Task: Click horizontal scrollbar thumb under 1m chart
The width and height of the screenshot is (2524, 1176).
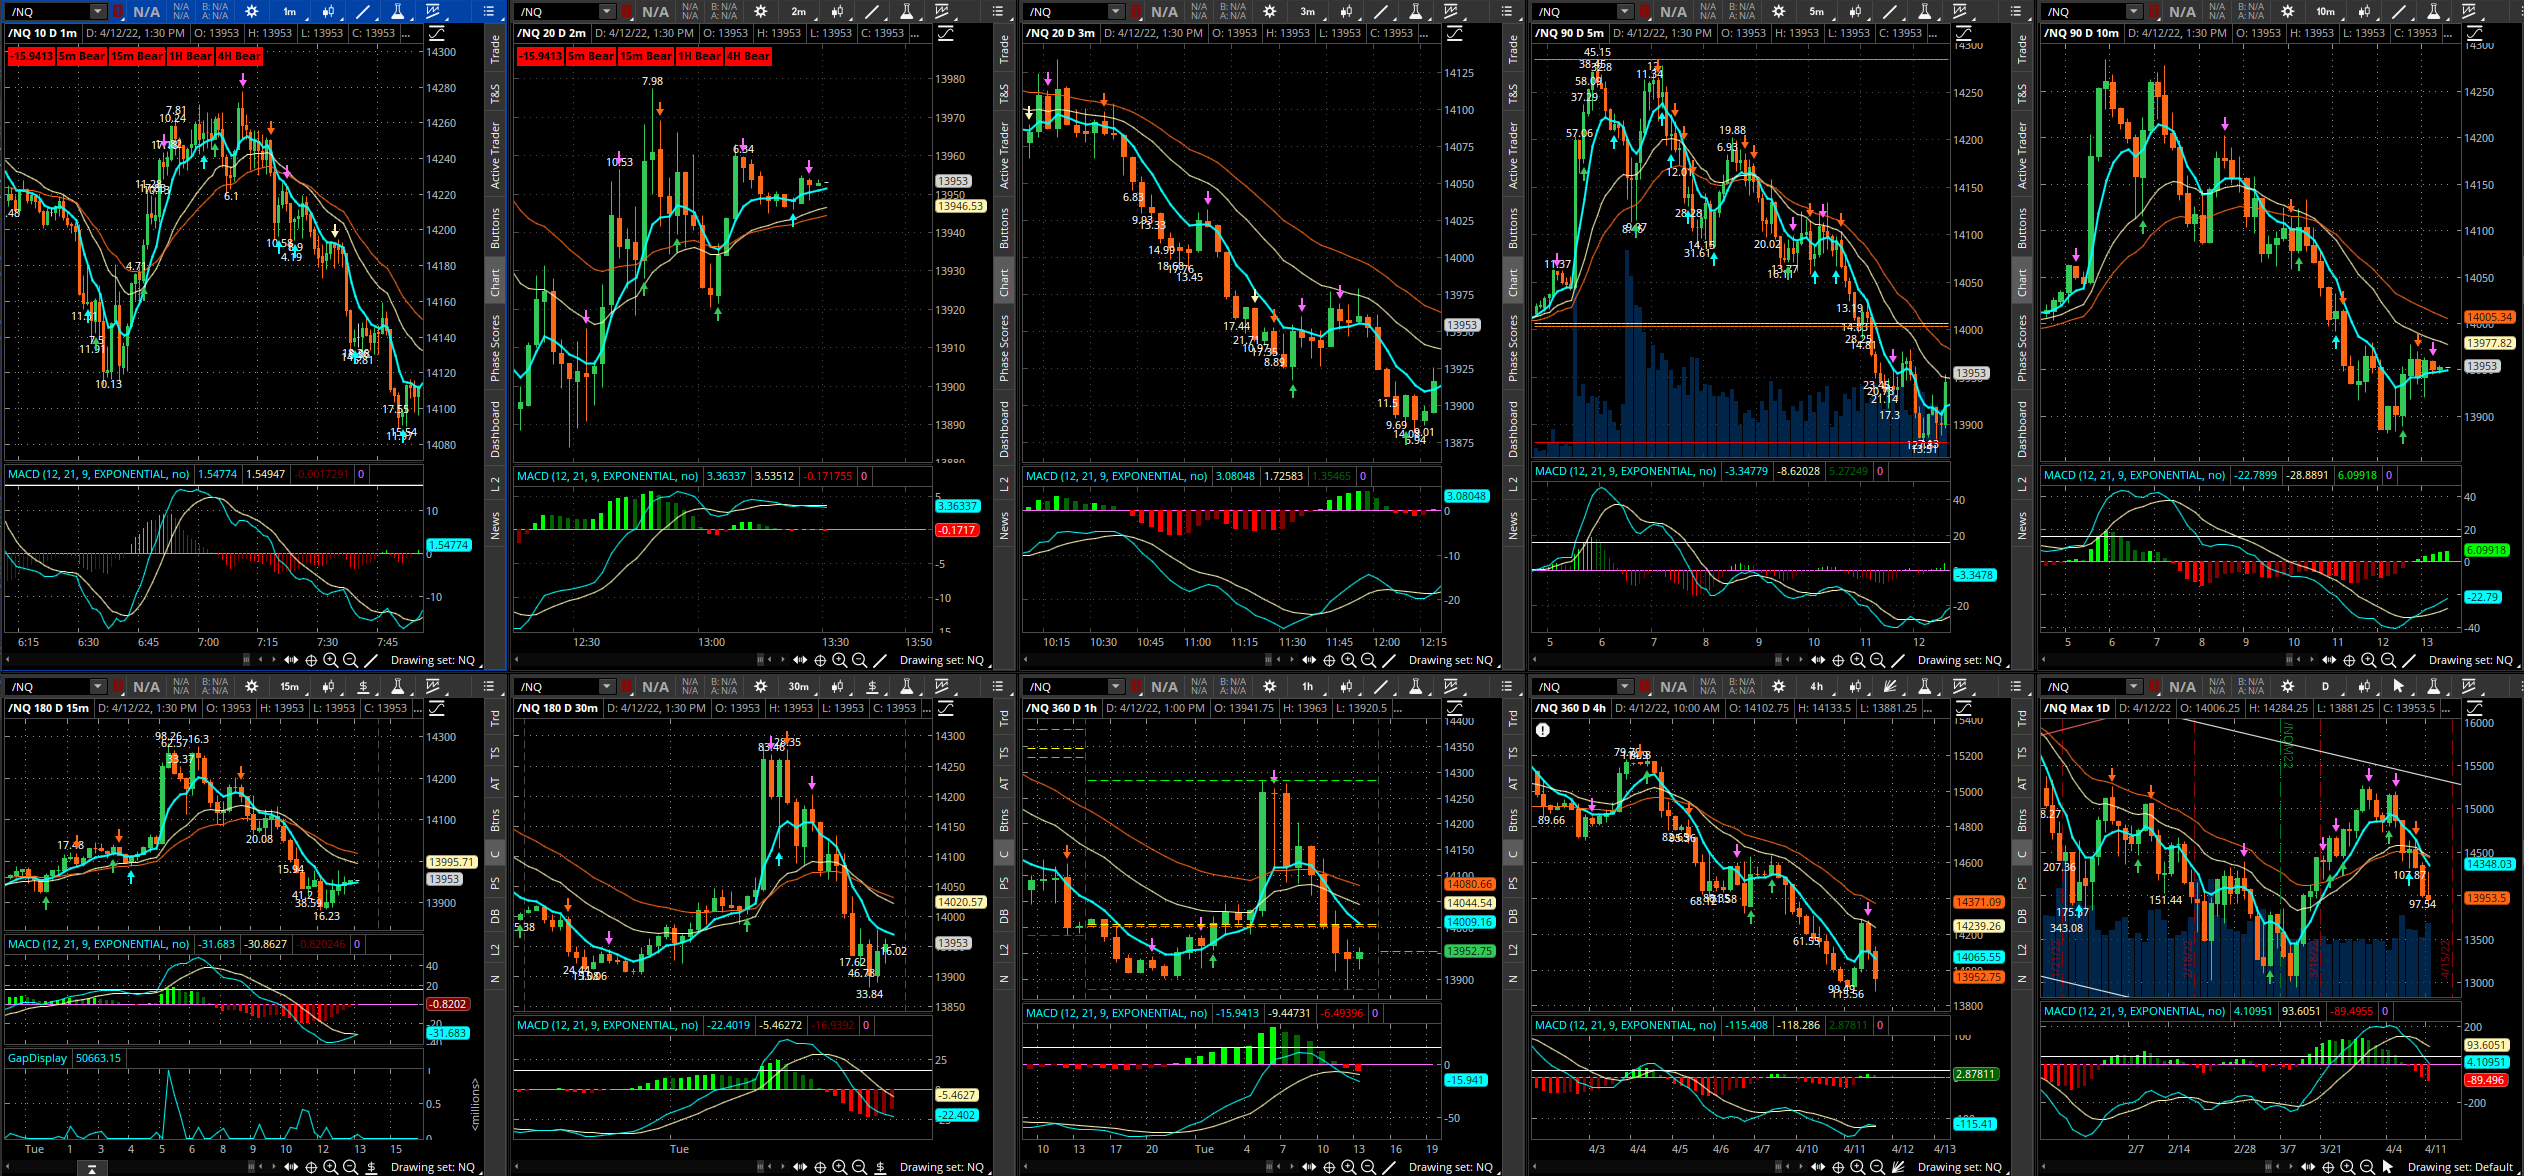Action: pyautogui.click(x=246, y=660)
